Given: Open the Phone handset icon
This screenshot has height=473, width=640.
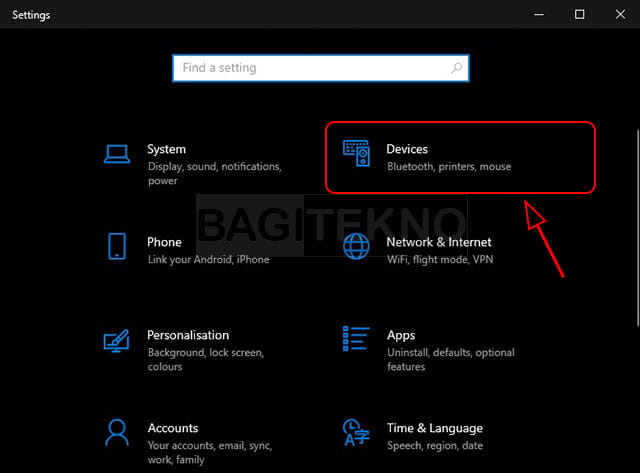Looking at the screenshot, I should point(117,246).
